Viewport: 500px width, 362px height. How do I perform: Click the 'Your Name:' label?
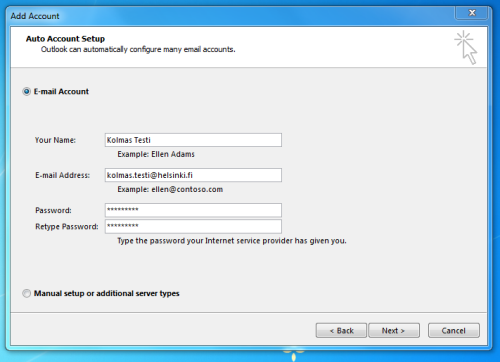coord(55,140)
